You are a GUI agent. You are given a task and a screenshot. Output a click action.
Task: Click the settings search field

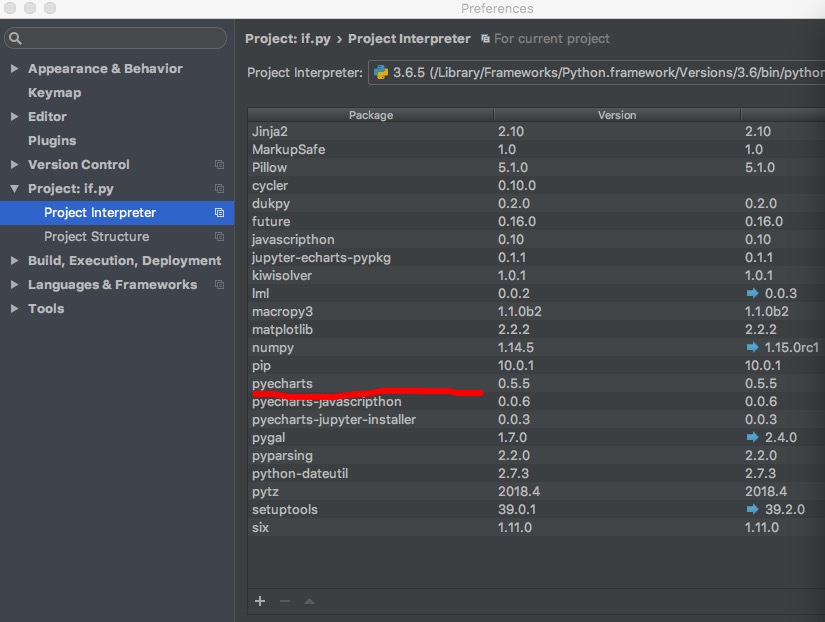[x=115, y=38]
